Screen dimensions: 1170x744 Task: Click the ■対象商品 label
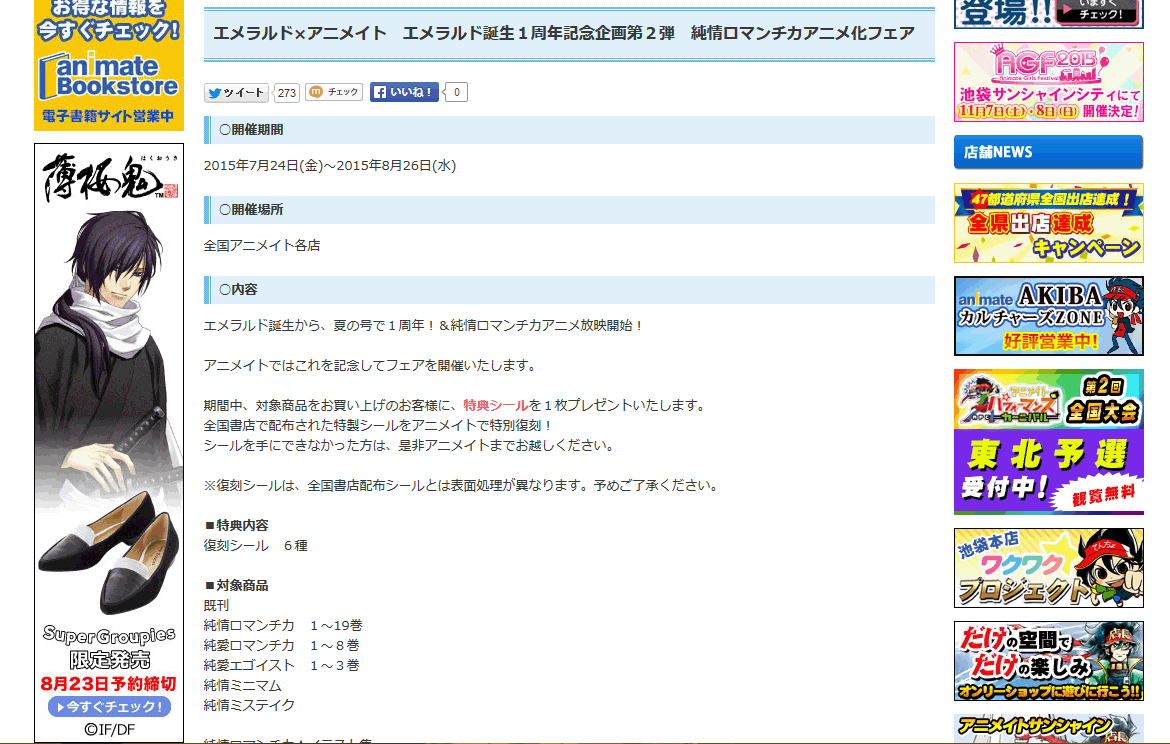point(236,586)
